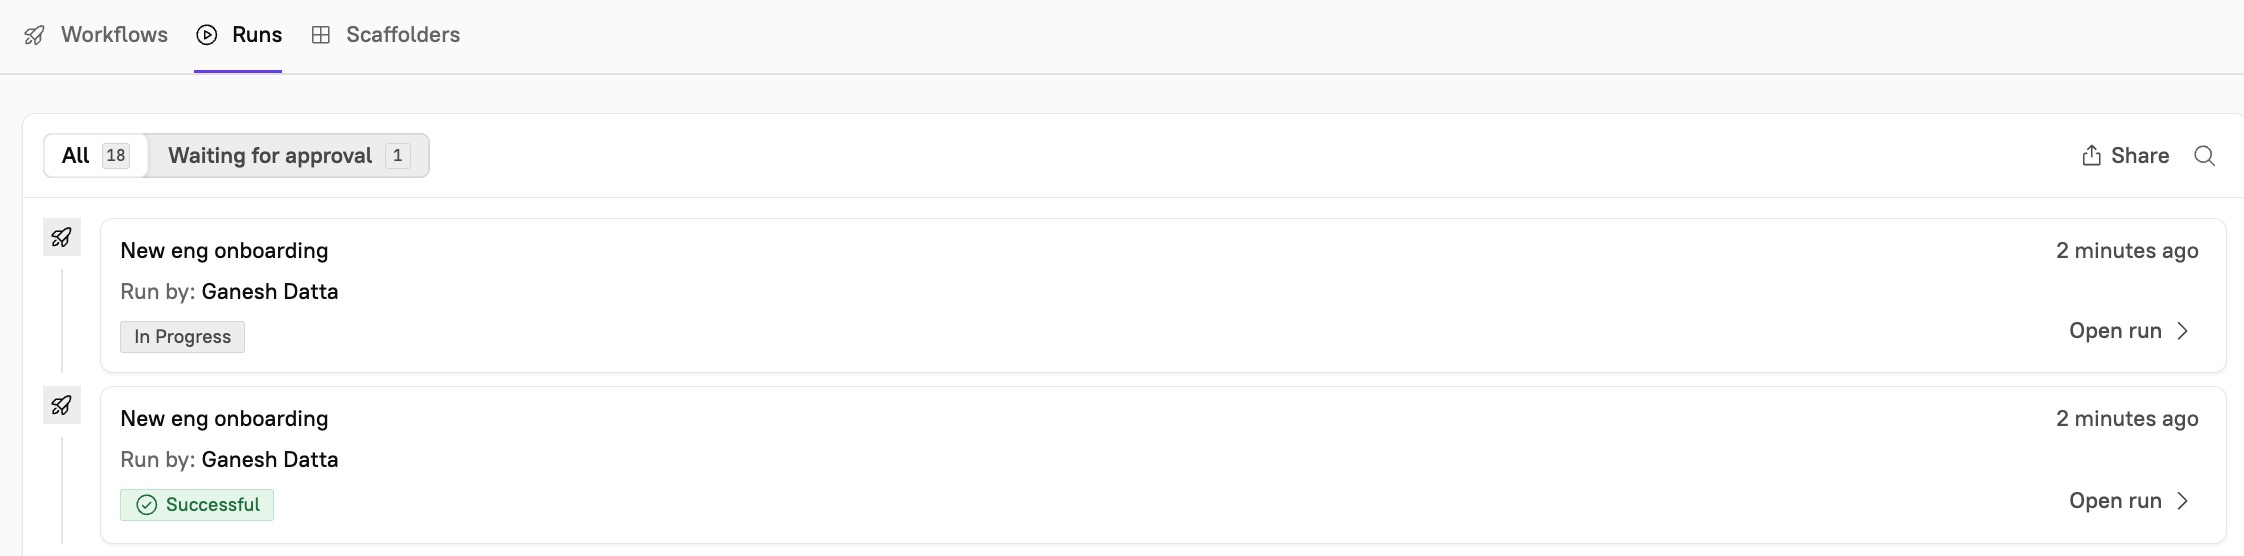Click the green Successful checkmark icon
2244x556 pixels.
pos(147,505)
